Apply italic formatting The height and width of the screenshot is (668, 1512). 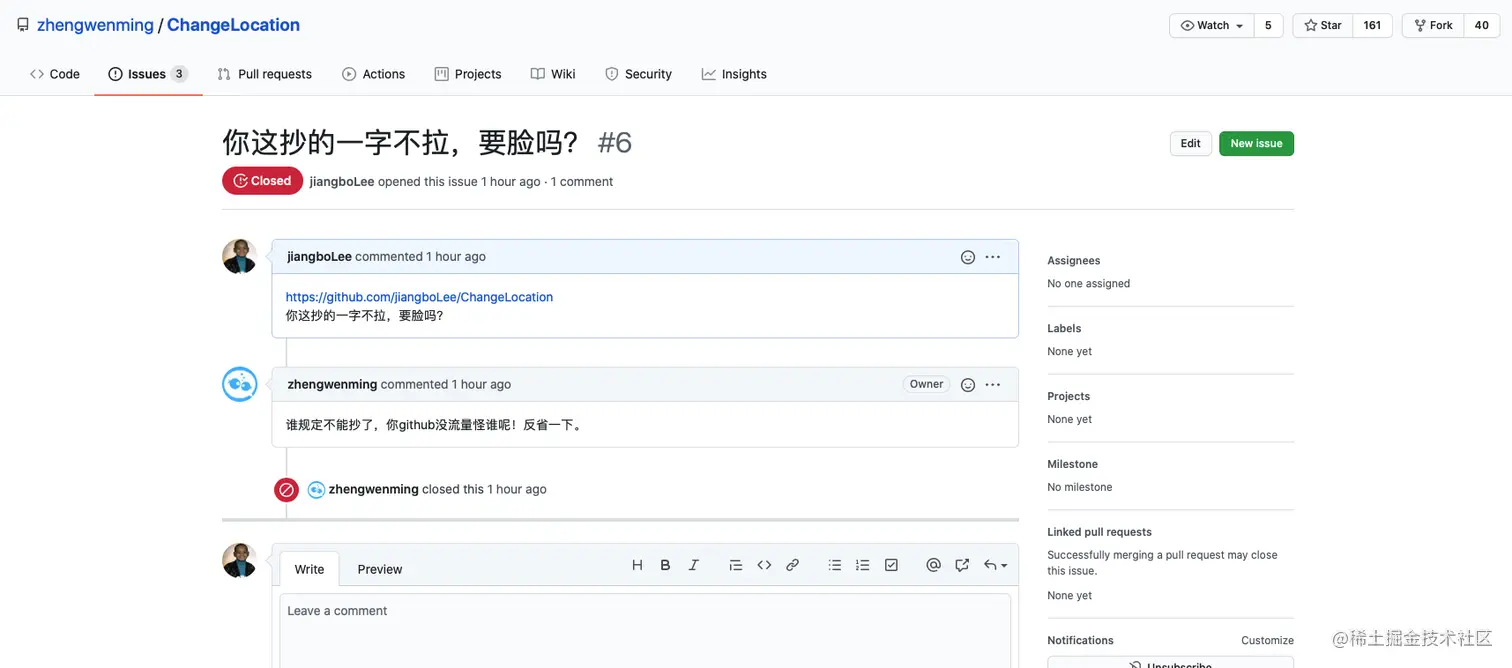[x=693, y=565]
